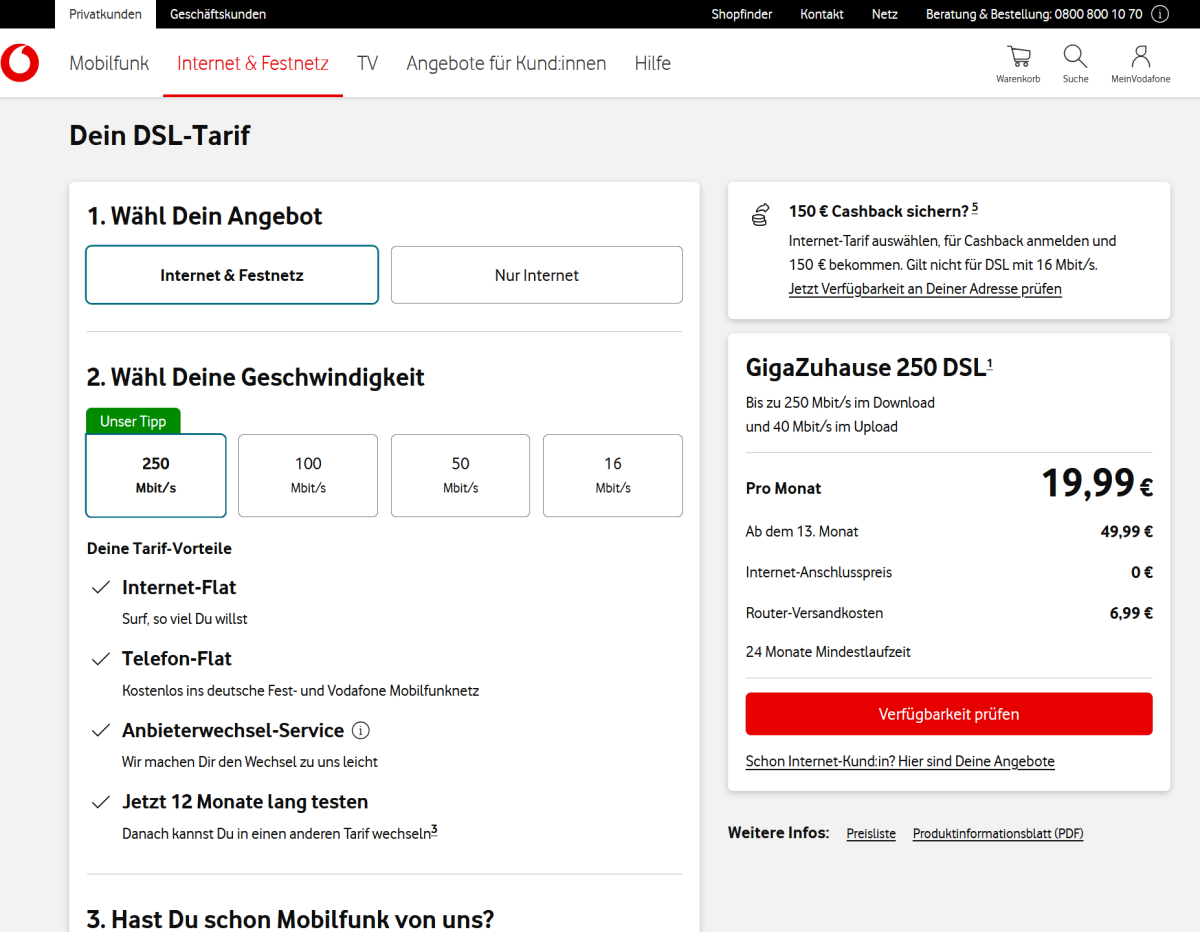Click Jetzt Verfügbarkeit an Deiner Adresse prüfen
The height and width of the screenshot is (932, 1200).
[x=925, y=289]
